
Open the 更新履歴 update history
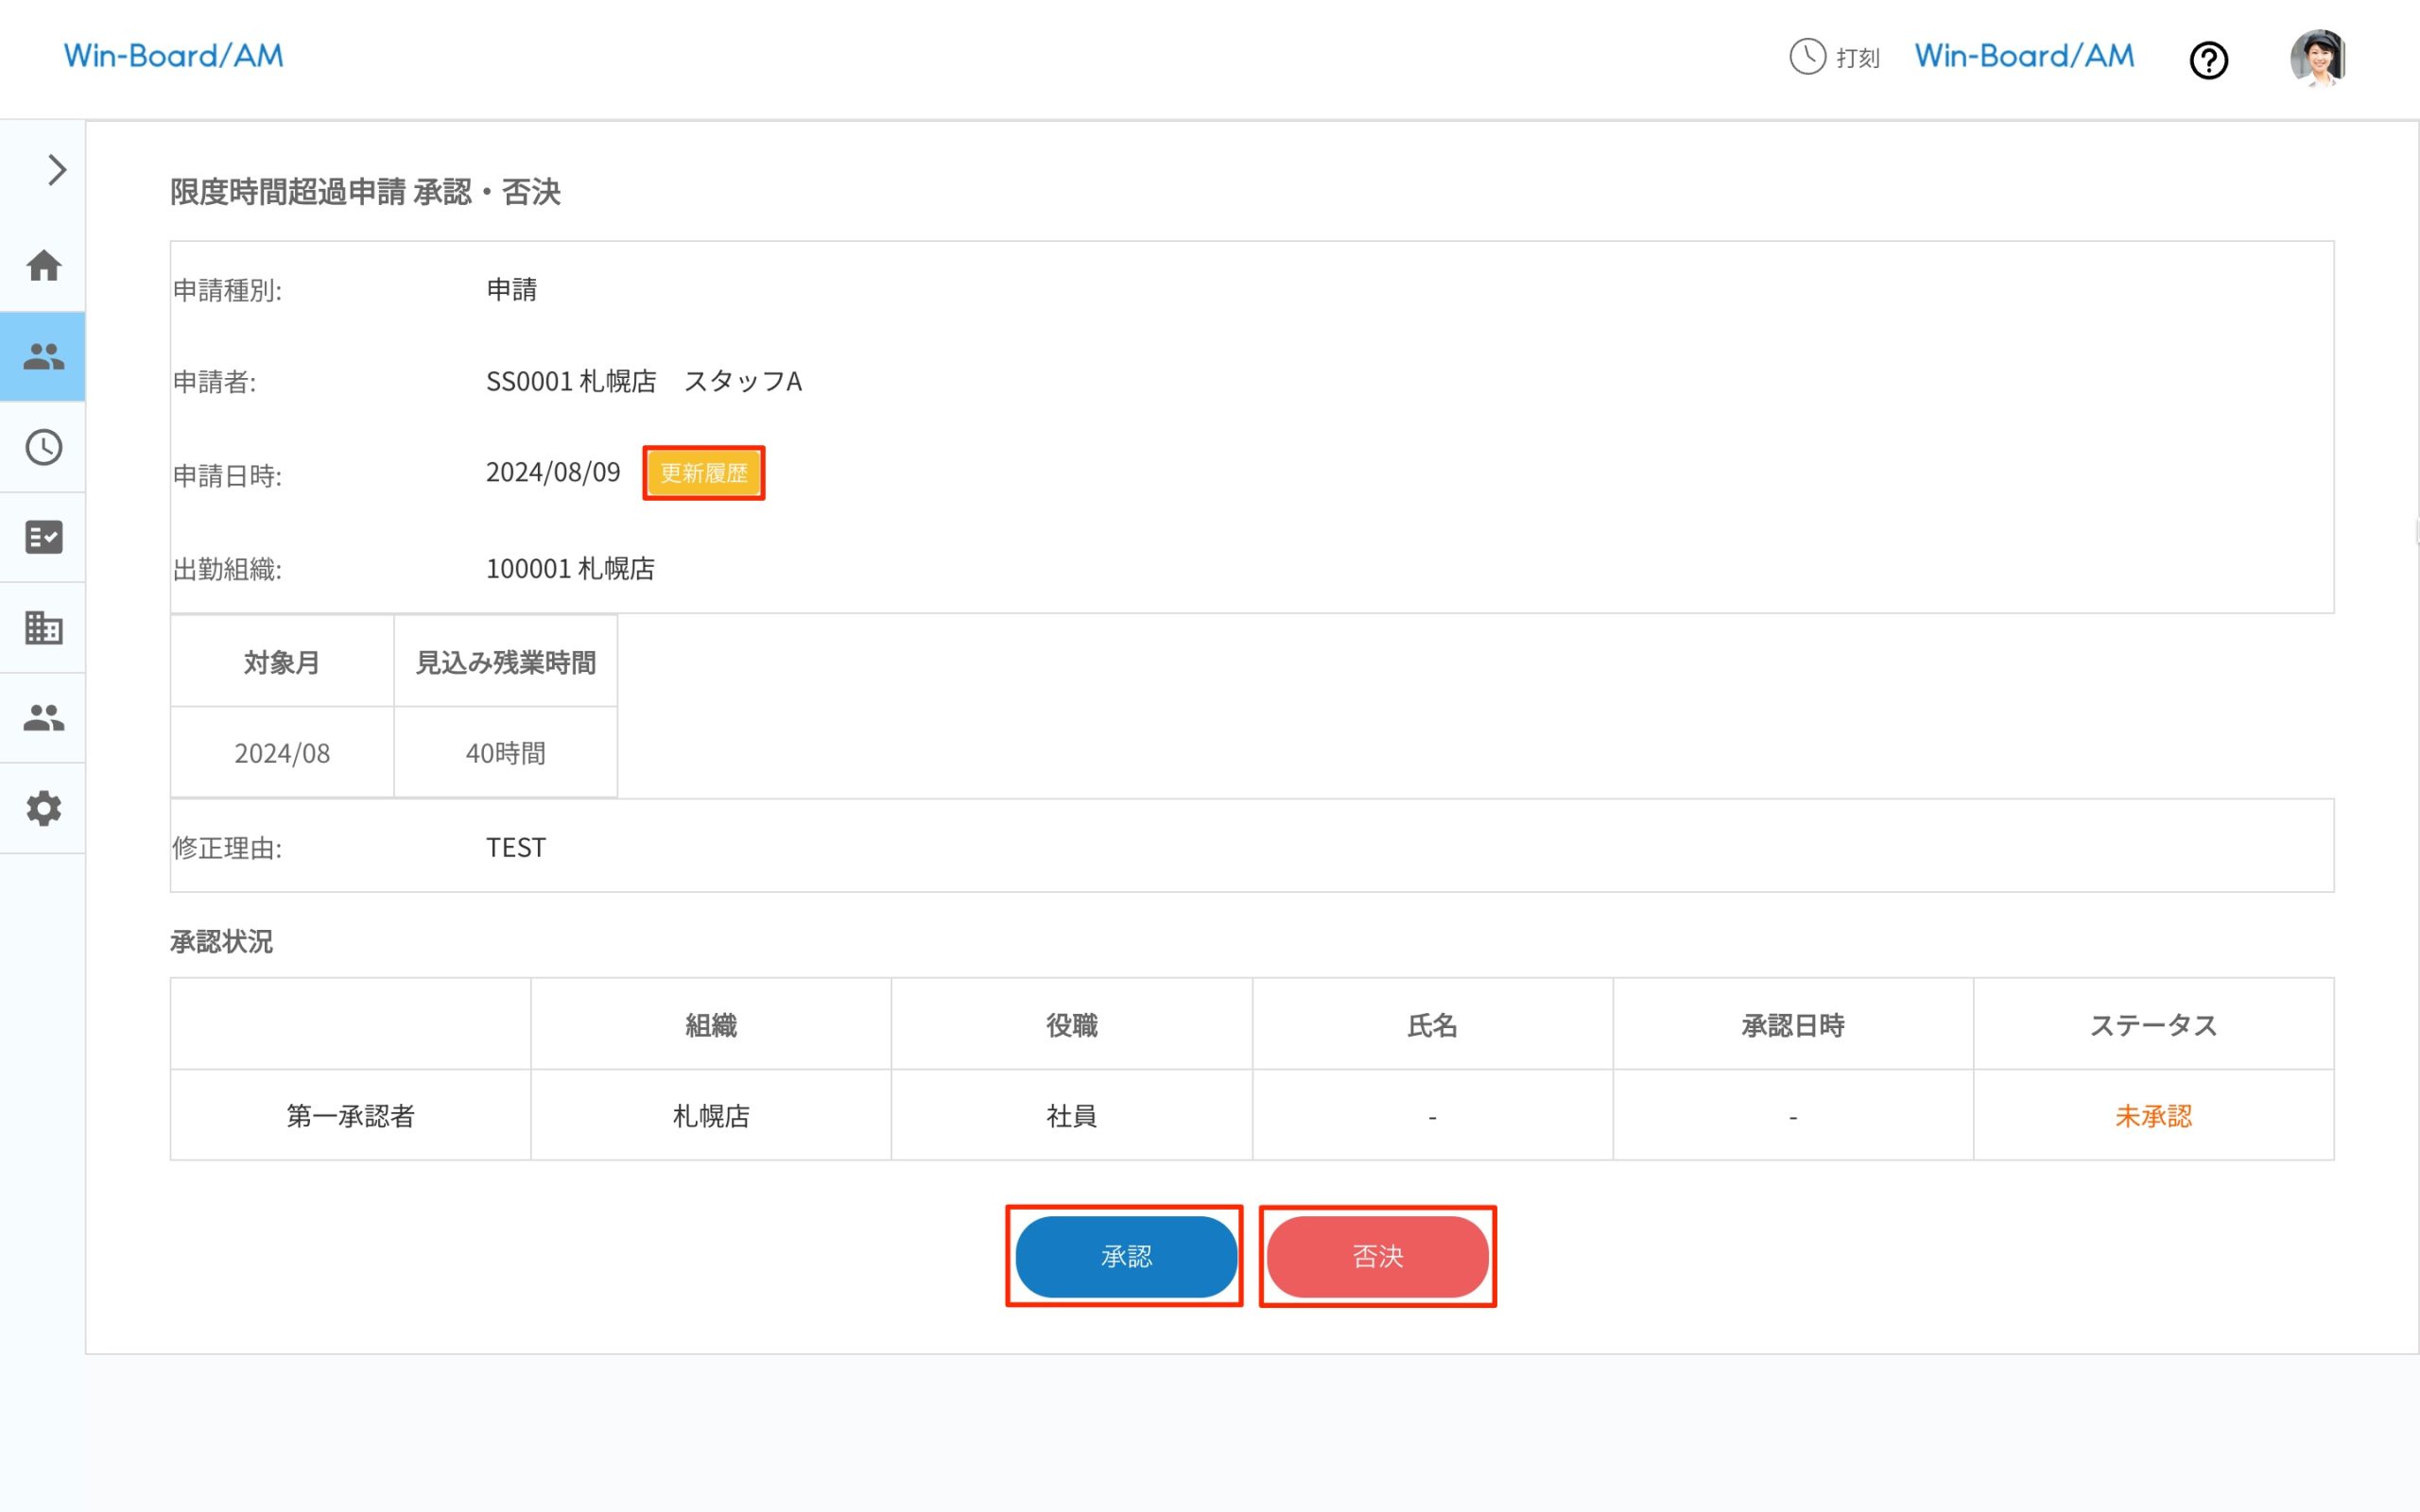pos(704,473)
